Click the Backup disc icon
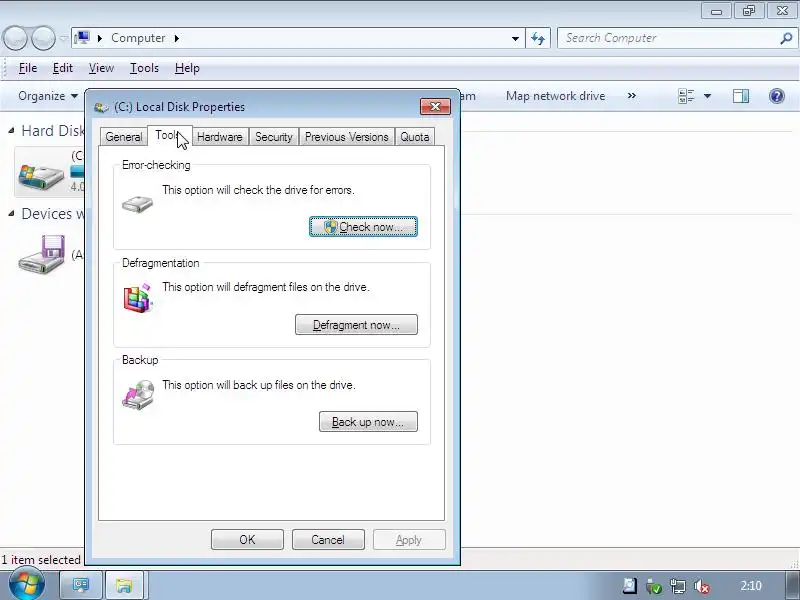 pyautogui.click(x=138, y=394)
